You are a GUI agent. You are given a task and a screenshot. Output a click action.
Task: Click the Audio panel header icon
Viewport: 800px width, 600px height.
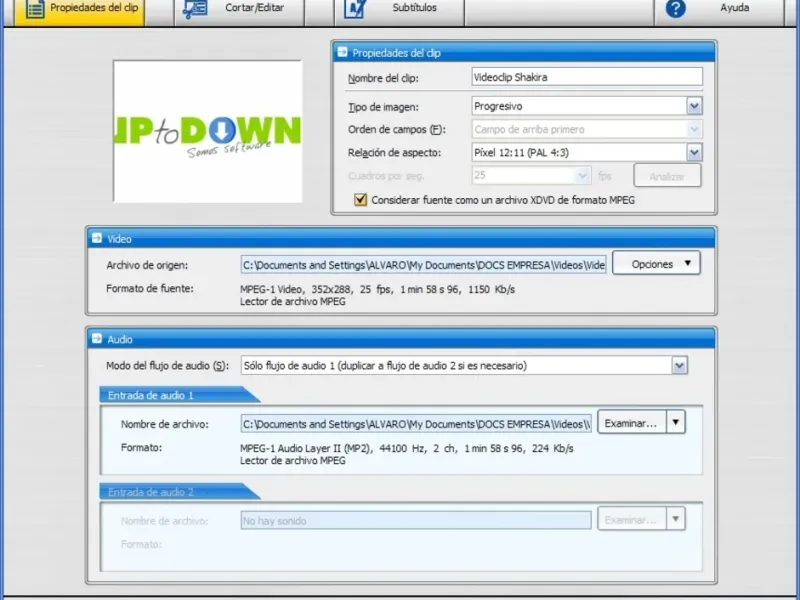(x=97, y=338)
